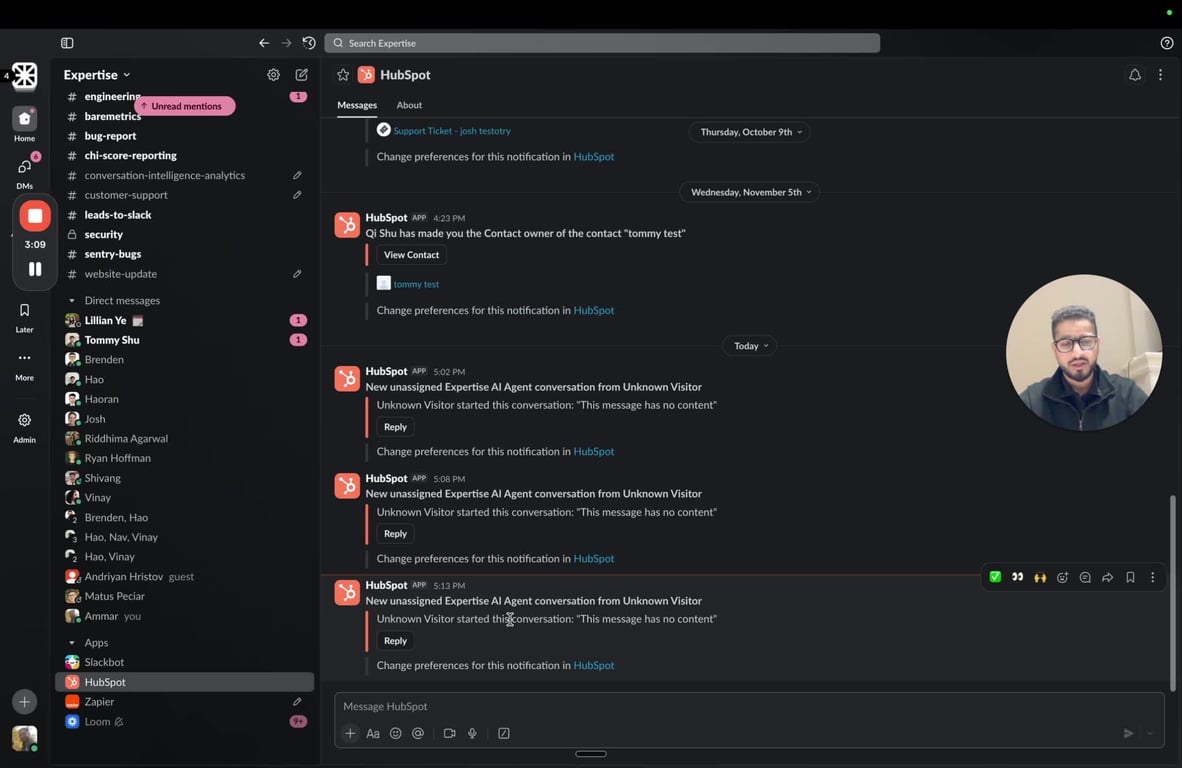
Task: Open emoji picker in composer
Action: point(395,733)
